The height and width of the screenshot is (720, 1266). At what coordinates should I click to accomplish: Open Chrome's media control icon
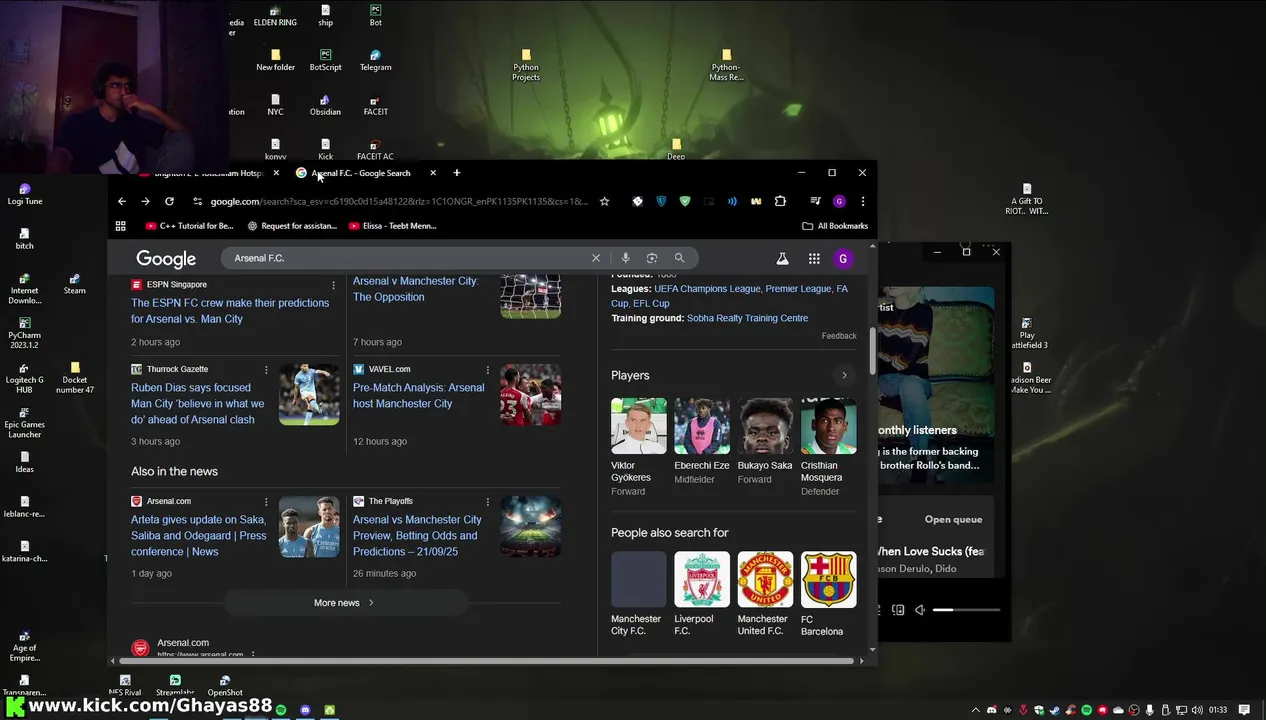click(815, 201)
